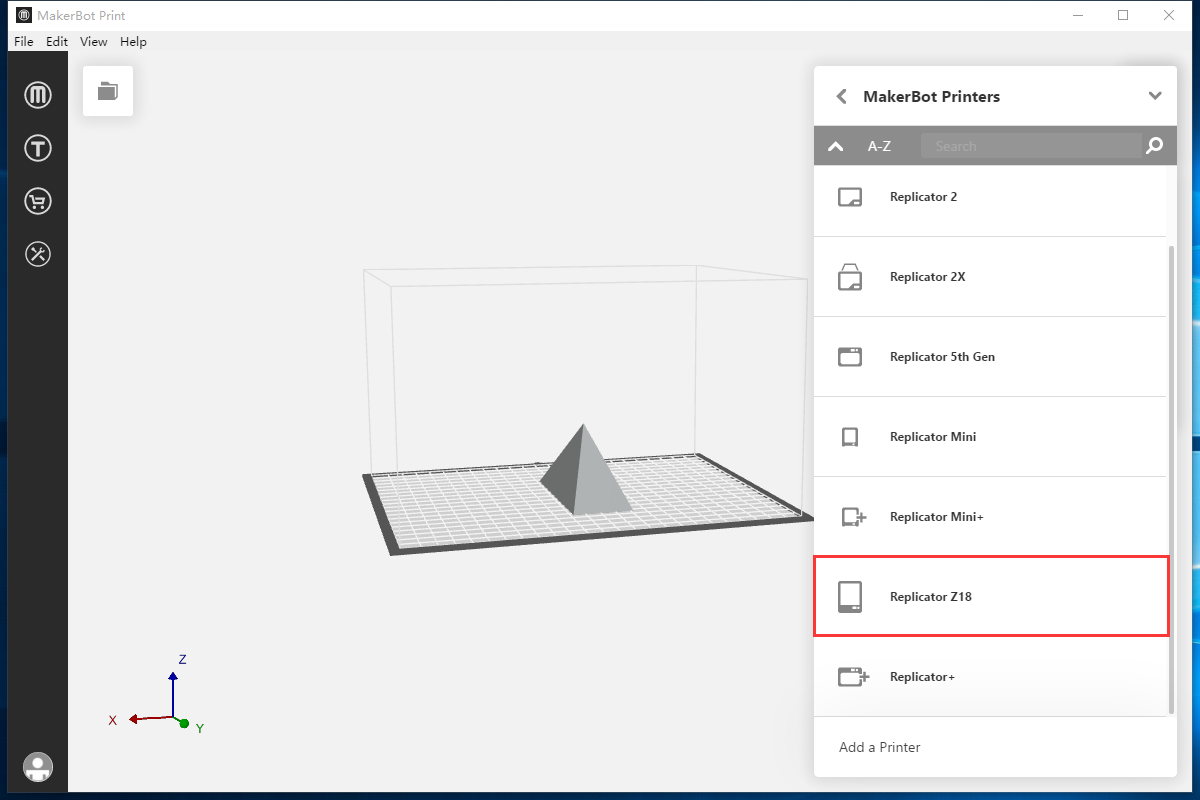Click the printer Search field
The width and height of the screenshot is (1200, 800).
pyautogui.click(x=1030, y=146)
